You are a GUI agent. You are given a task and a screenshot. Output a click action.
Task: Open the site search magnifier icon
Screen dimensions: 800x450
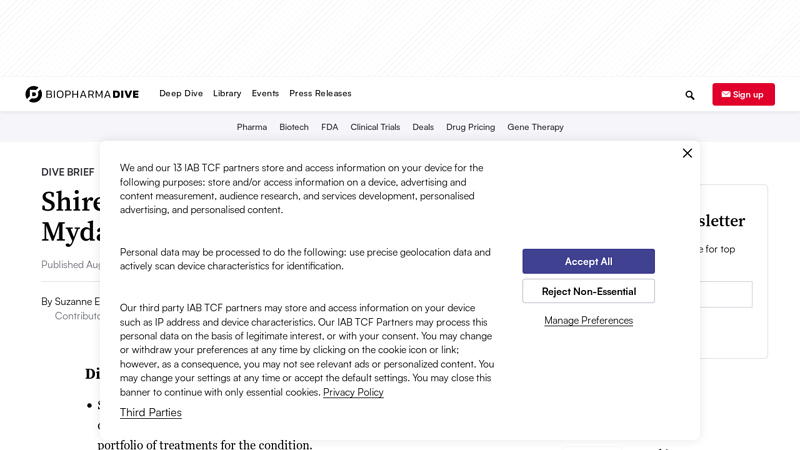690,95
